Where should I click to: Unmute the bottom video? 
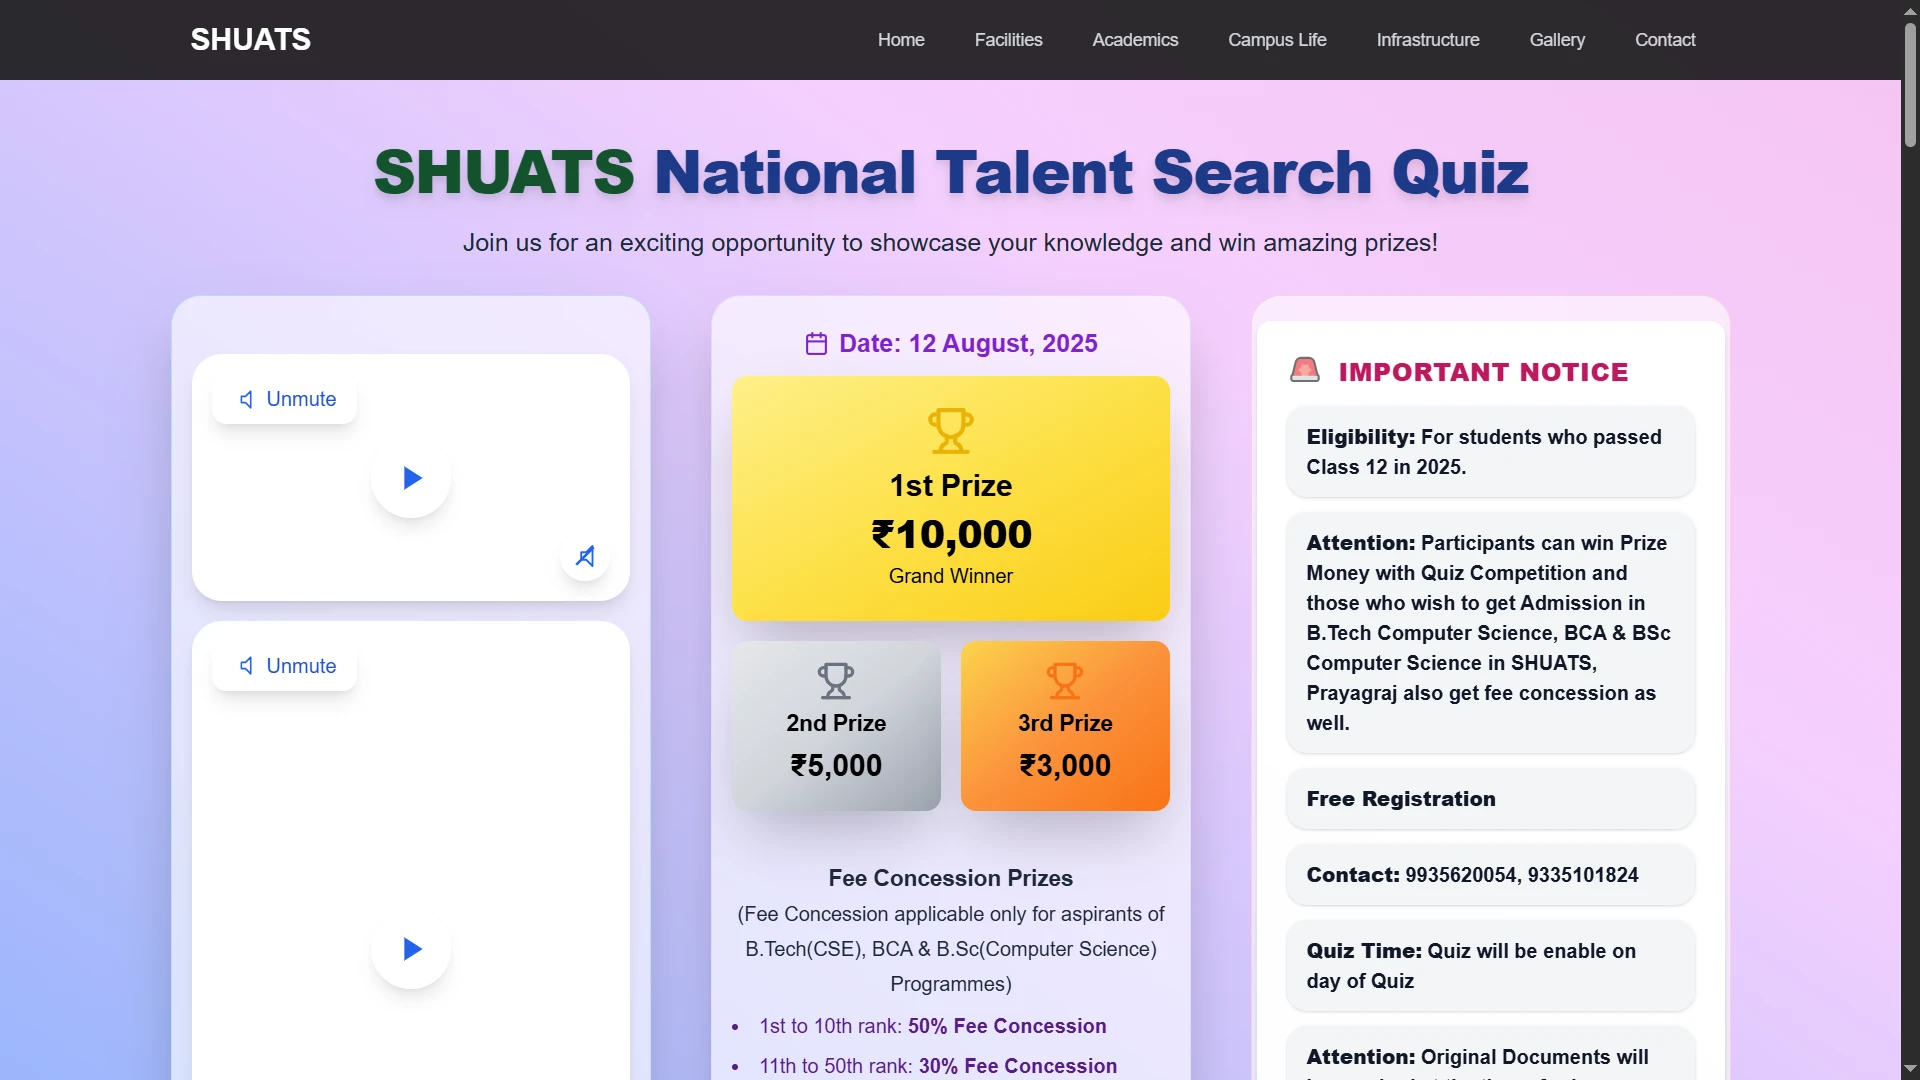click(x=286, y=666)
